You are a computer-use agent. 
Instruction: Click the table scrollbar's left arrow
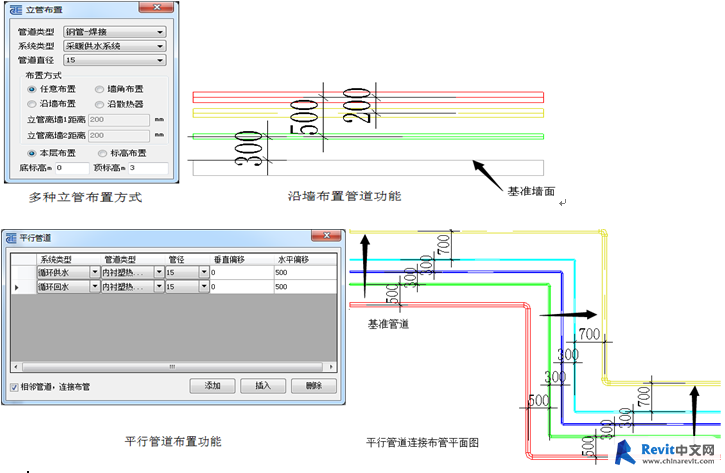point(16,367)
